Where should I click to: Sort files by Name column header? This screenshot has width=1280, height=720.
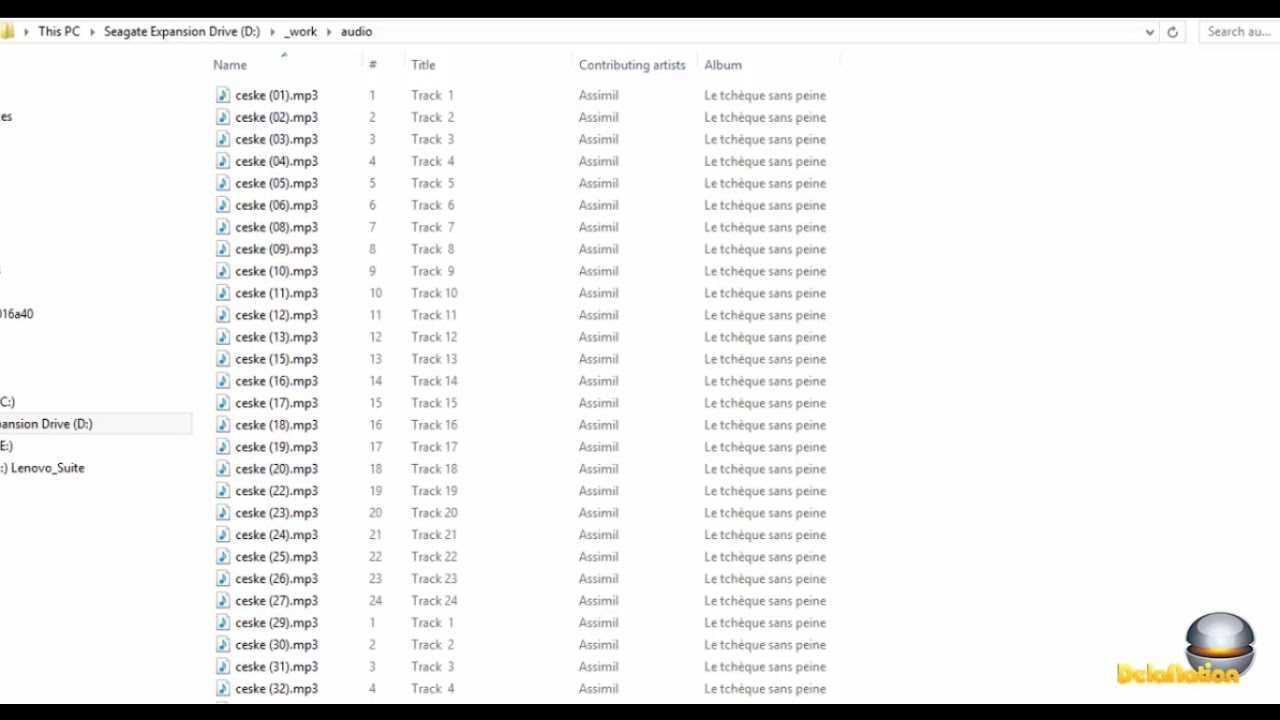[230, 65]
